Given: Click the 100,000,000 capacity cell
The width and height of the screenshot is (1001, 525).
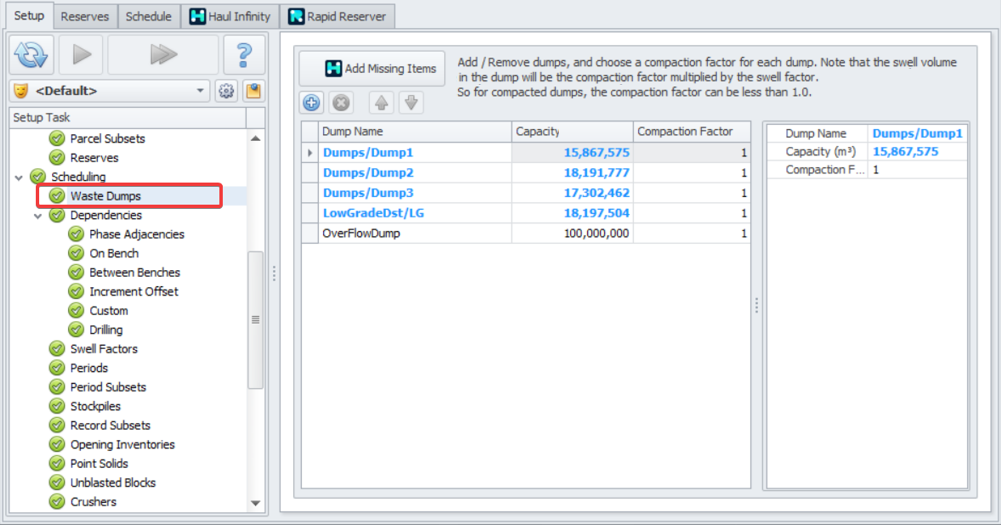Looking at the screenshot, I should tap(572, 233).
